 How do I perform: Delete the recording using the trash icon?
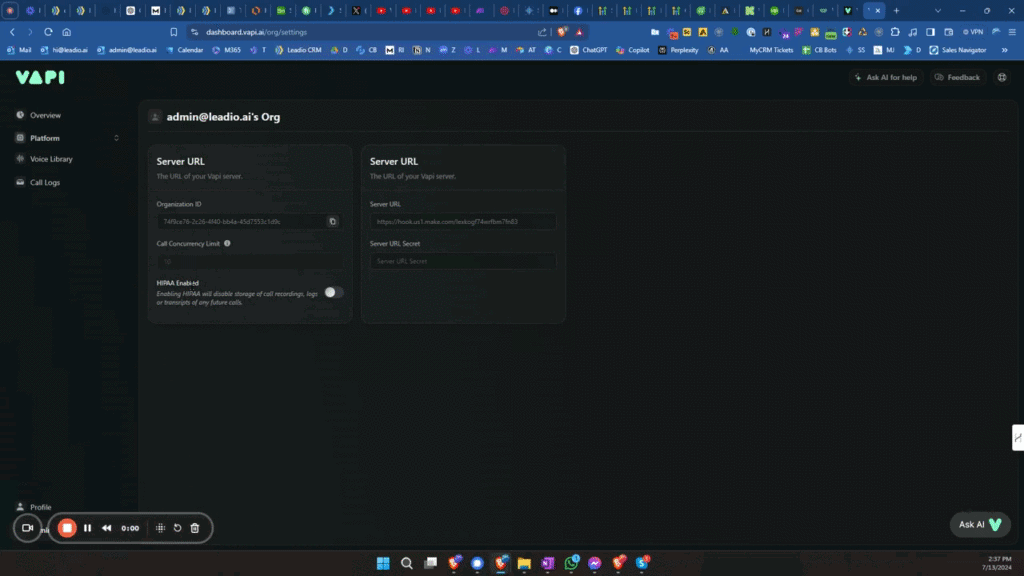tap(195, 528)
